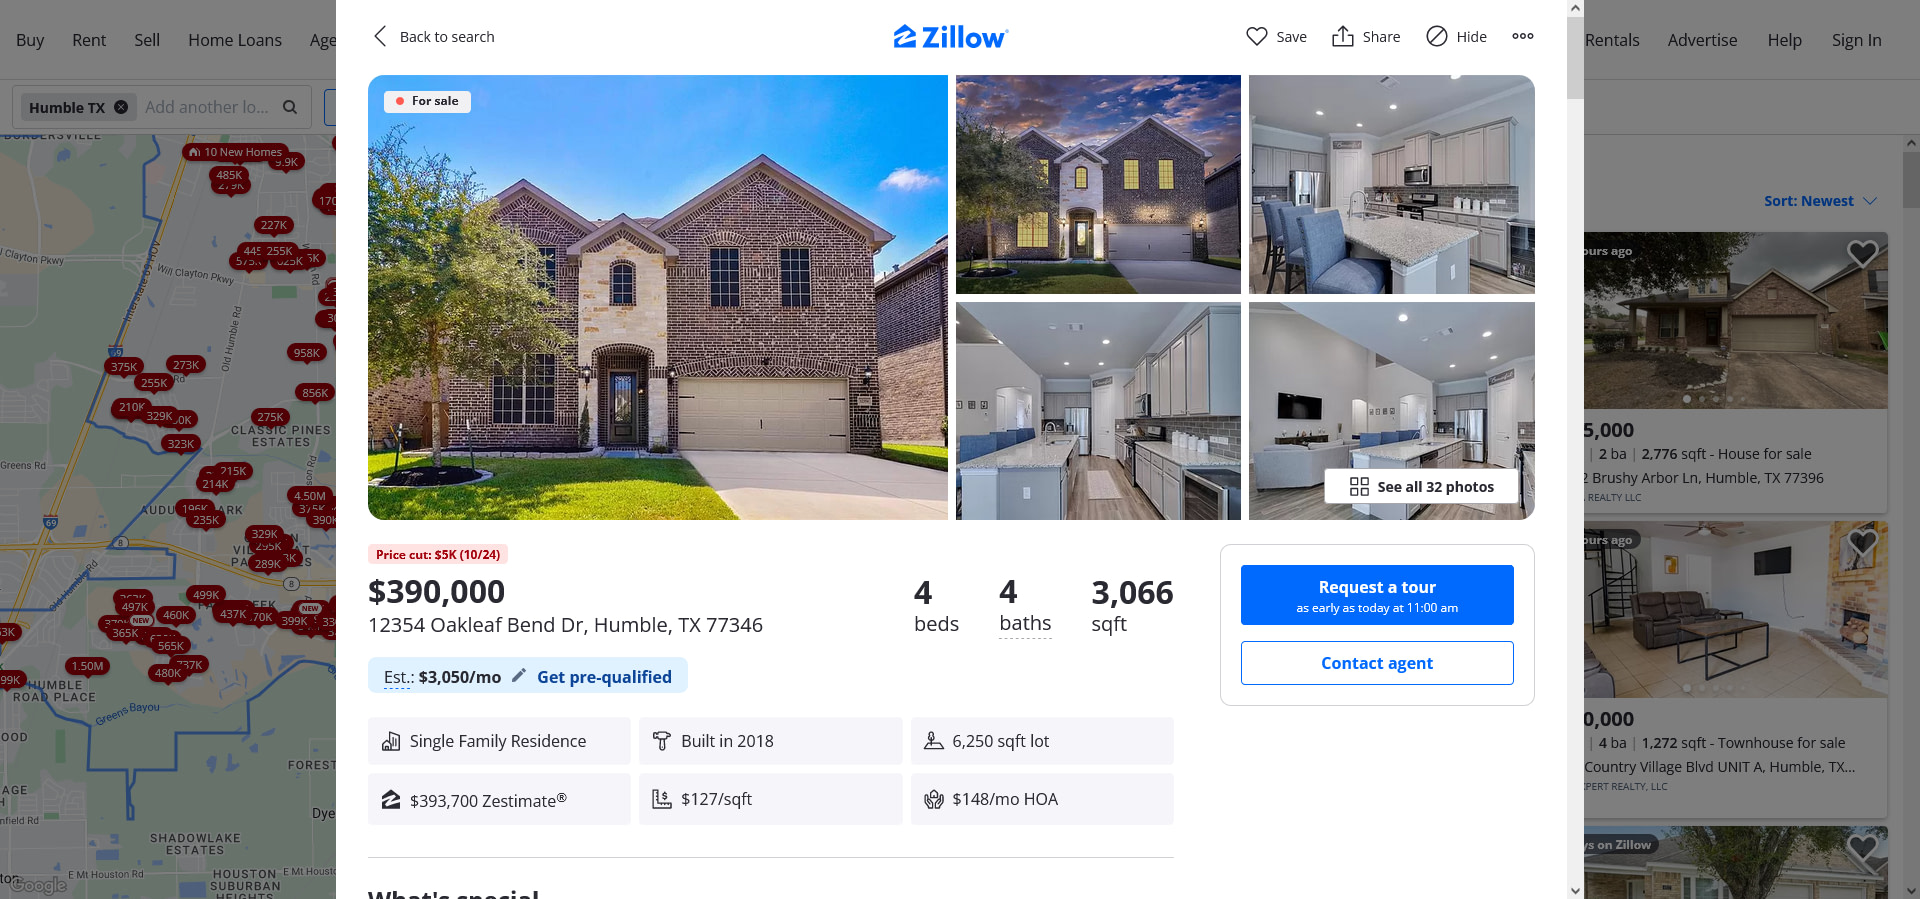Screen dimensions: 1920x899
Task: Remove Humble TX location filter chip
Action: 121,107
